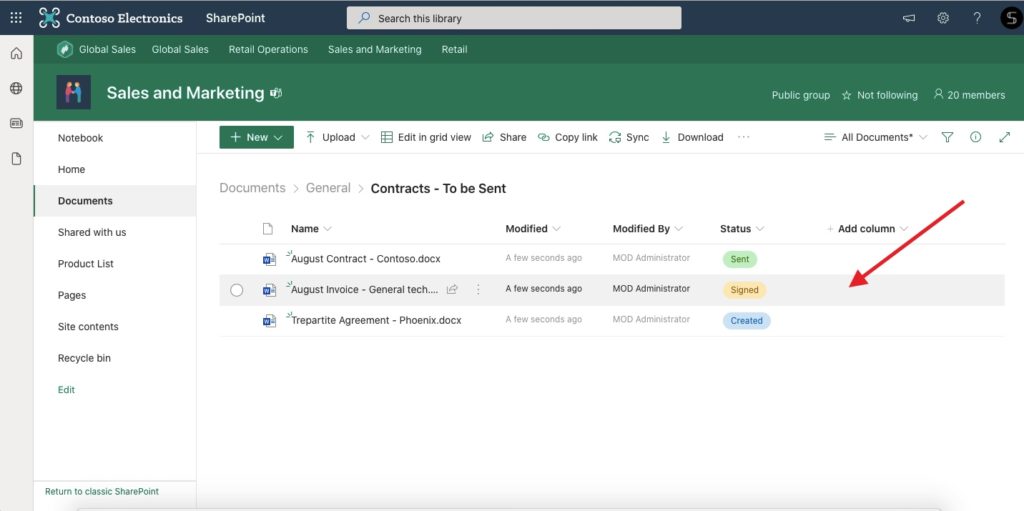The image size is (1024, 511).
Task: Go to Documents in the breadcrumb
Action: coord(252,188)
